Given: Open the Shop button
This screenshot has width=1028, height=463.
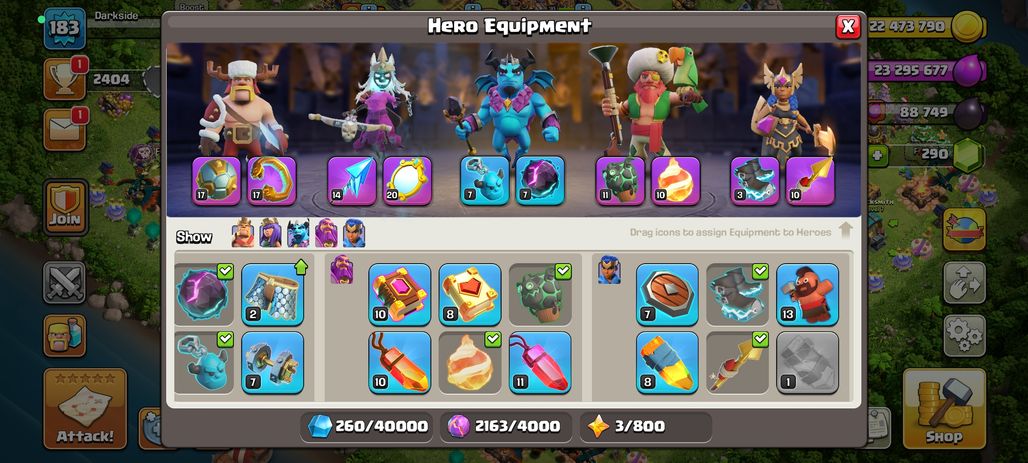Looking at the screenshot, I should pyautogui.click(x=944, y=409).
